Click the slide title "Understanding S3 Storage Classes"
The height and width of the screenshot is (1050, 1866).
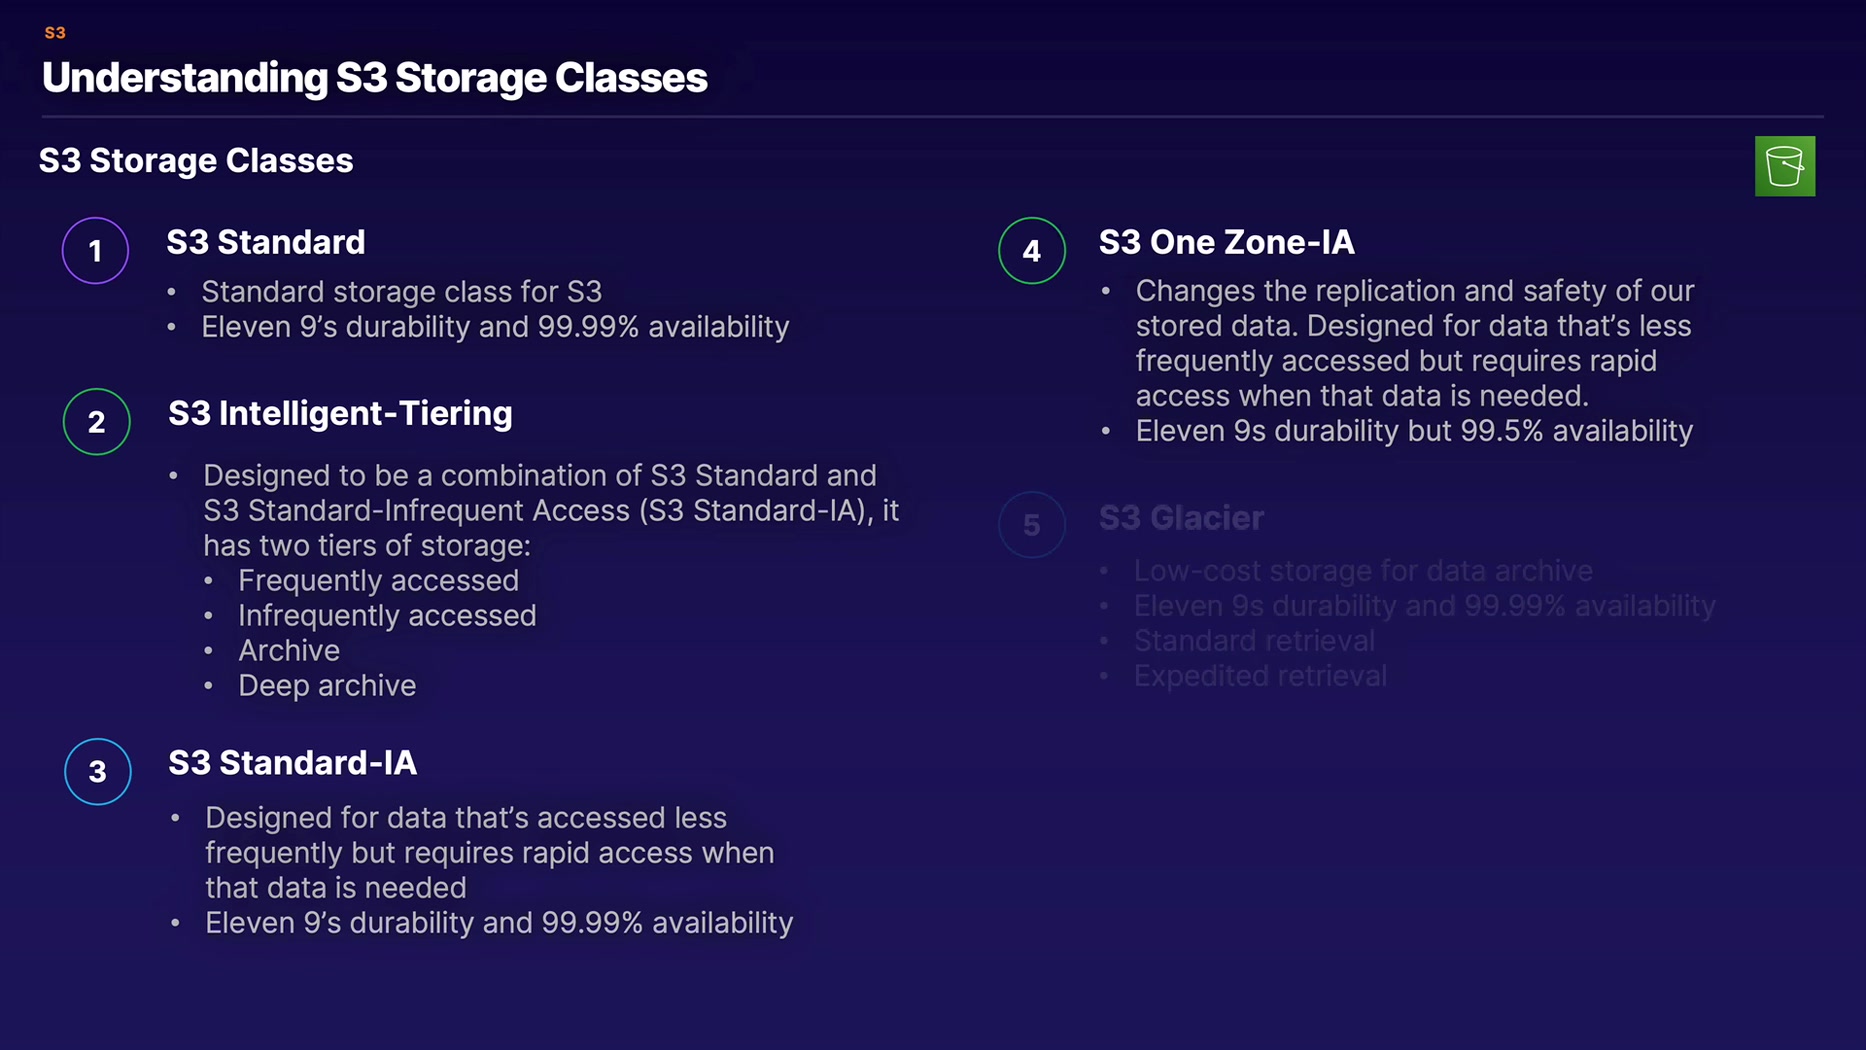[374, 78]
